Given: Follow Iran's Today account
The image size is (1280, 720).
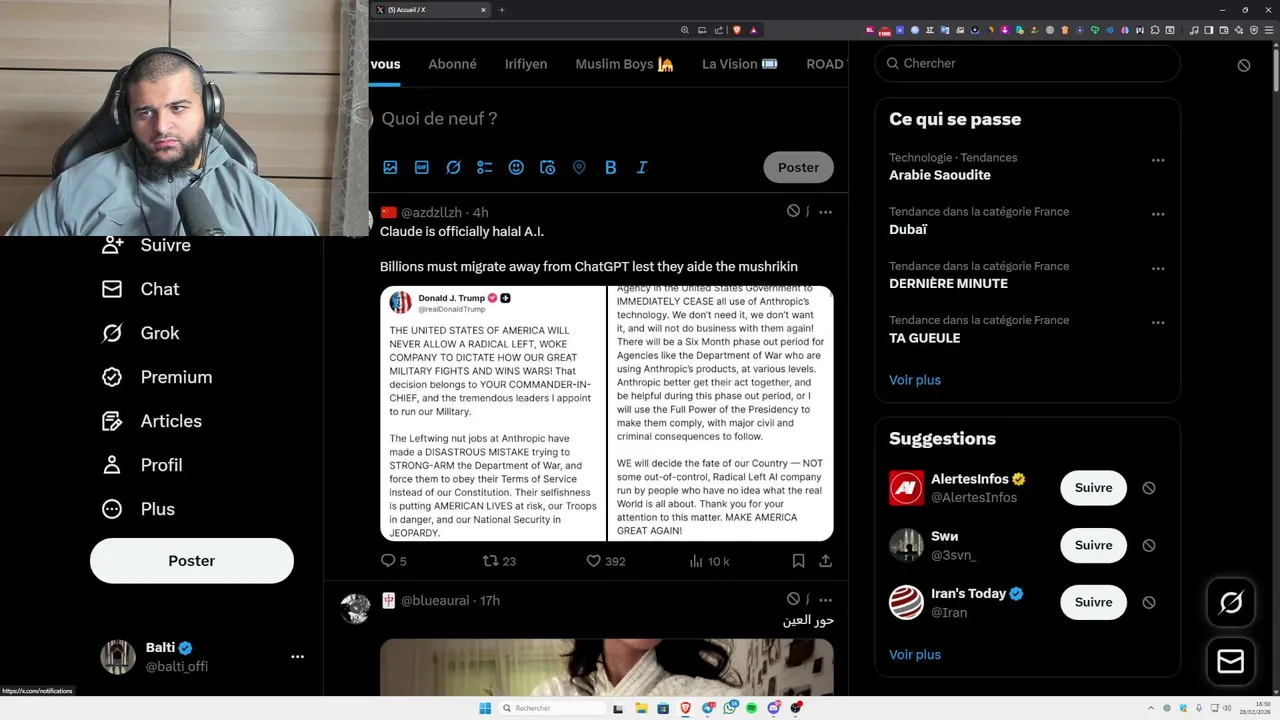Looking at the screenshot, I should click(1094, 602).
